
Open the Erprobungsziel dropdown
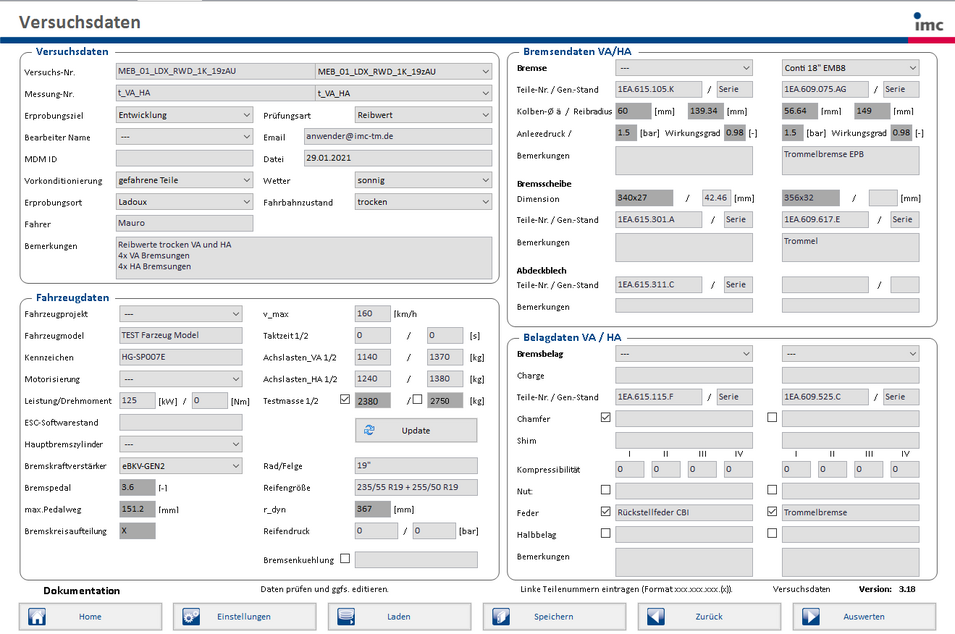247,115
